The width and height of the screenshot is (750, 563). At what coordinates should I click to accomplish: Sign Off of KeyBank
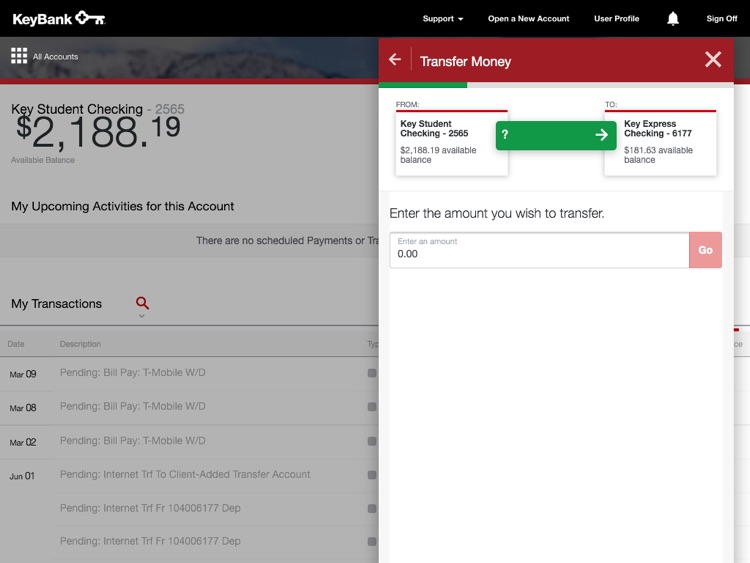[722, 19]
